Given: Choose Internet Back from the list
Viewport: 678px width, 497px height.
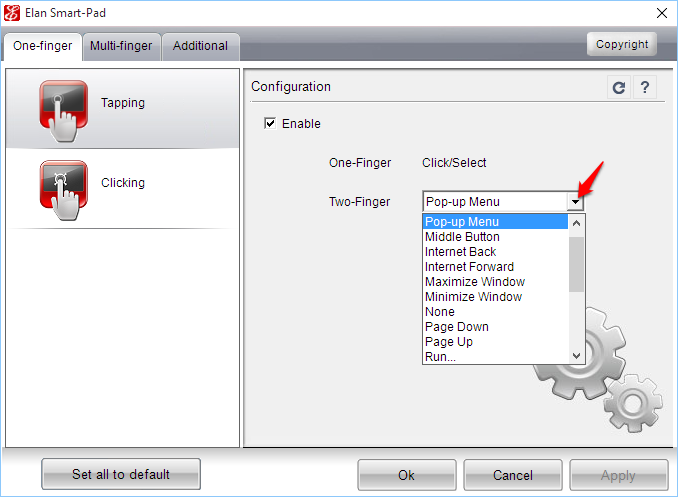Looking at the screenshot, I should 495,252.
